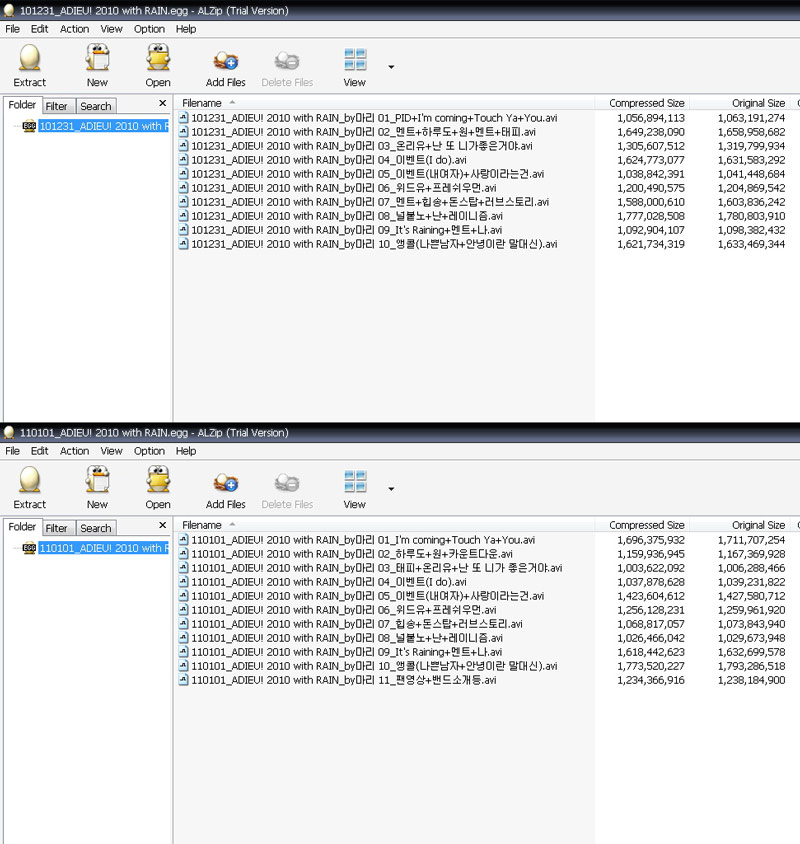The height and width of the screenshot is (844, 800).
Task: Open Action menu in 101231 window
Action: click(74, 29)
